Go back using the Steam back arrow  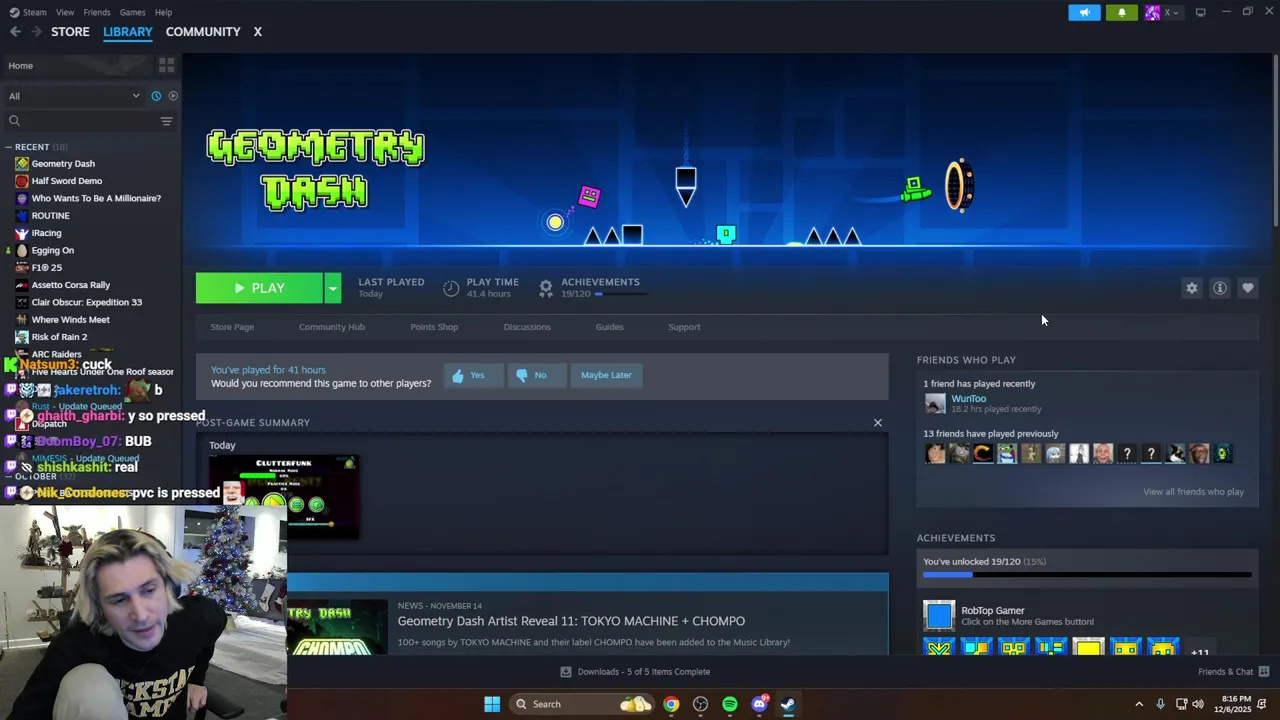click(15, 32)
